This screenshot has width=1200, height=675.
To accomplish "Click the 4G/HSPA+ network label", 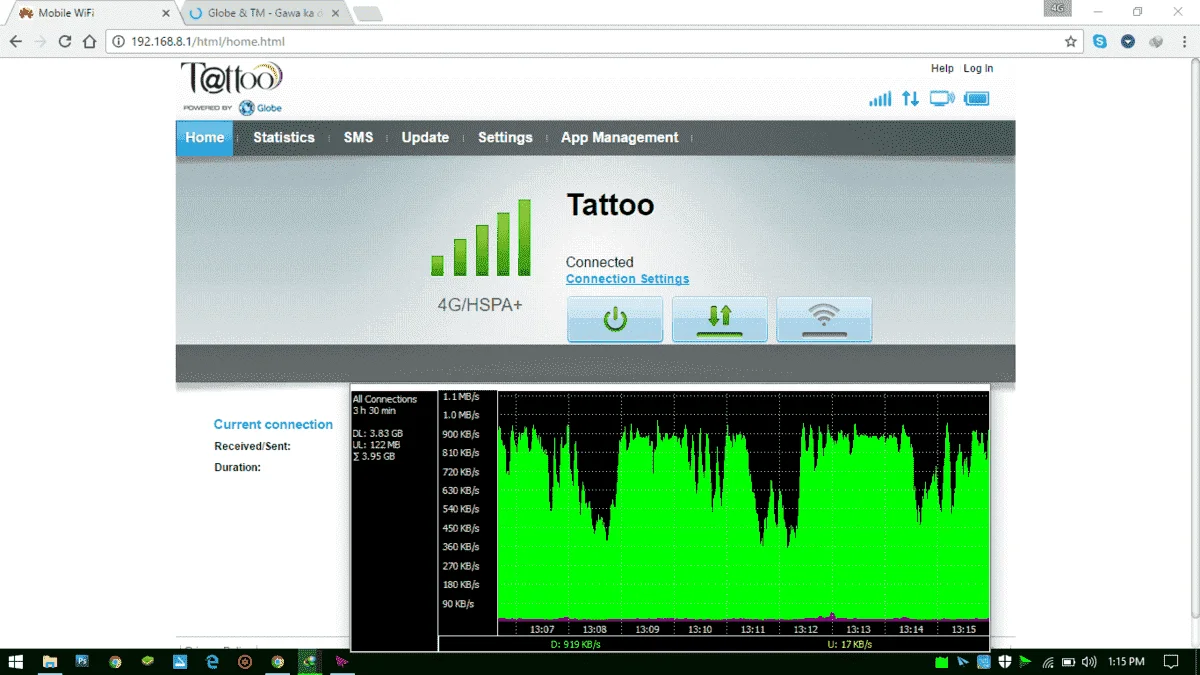I will 480,304.
